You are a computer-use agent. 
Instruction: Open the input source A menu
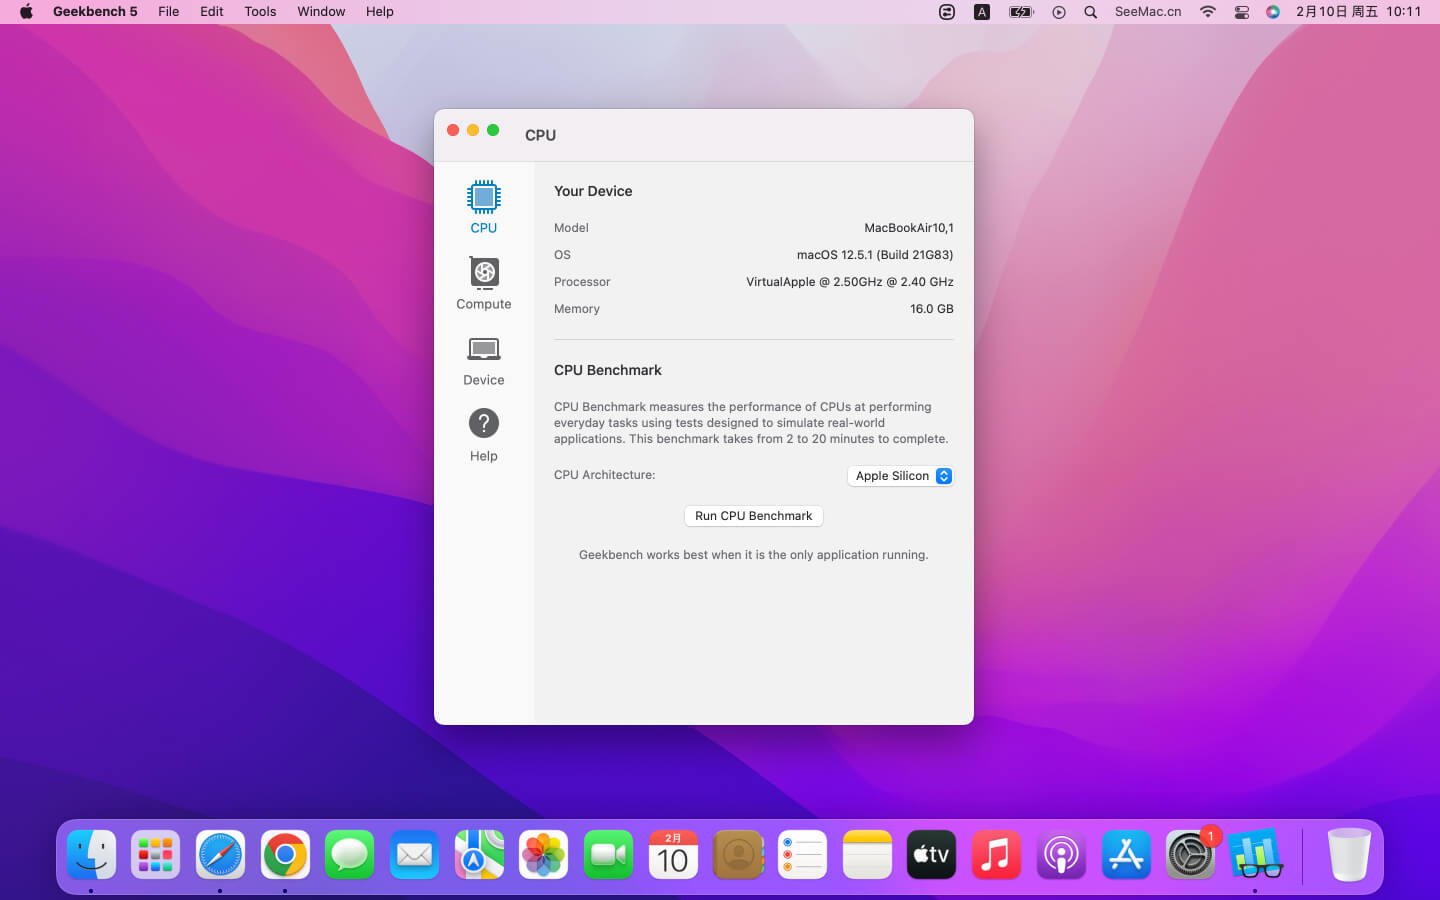(x=982, y=12)
